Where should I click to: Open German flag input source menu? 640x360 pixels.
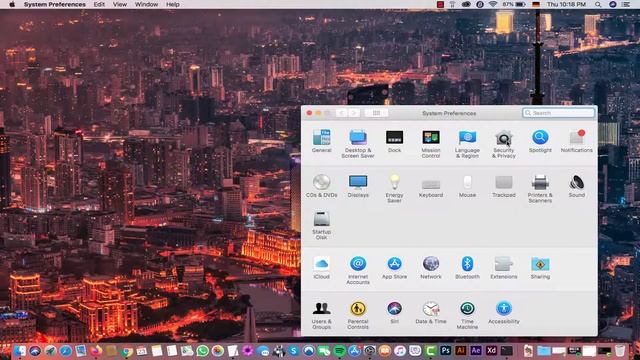(x=536, y=4)
